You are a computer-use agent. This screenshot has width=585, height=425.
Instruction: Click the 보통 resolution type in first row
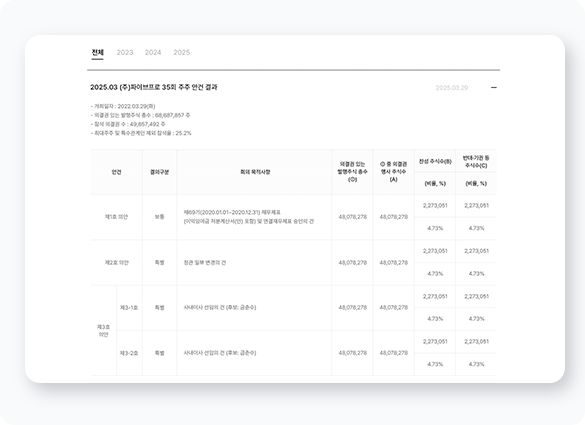[159, 217]
